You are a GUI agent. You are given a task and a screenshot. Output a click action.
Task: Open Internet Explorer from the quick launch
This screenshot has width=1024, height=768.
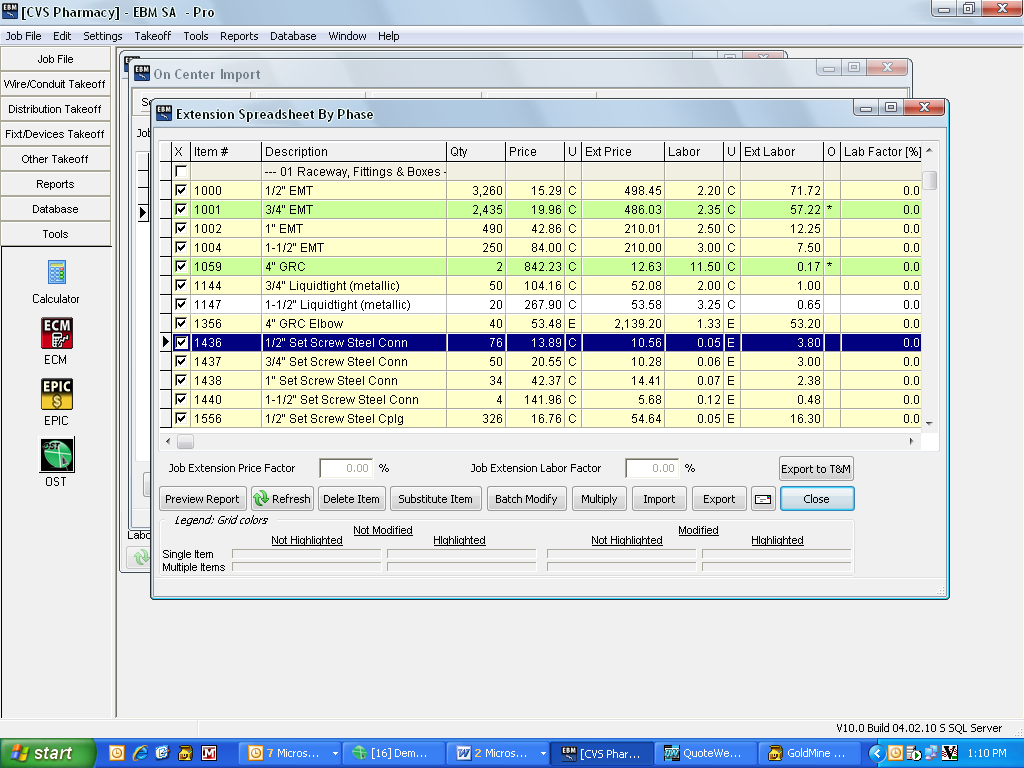click(140, 753)
